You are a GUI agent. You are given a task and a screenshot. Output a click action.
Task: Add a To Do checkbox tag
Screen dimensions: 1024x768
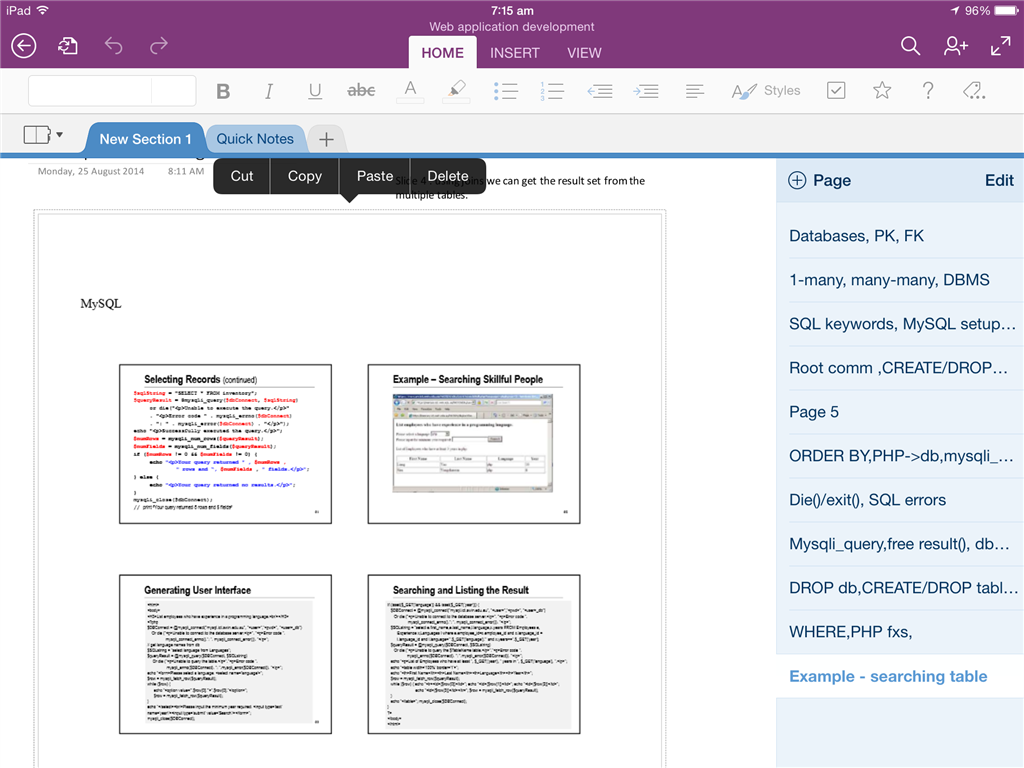[x=836, y=90]
